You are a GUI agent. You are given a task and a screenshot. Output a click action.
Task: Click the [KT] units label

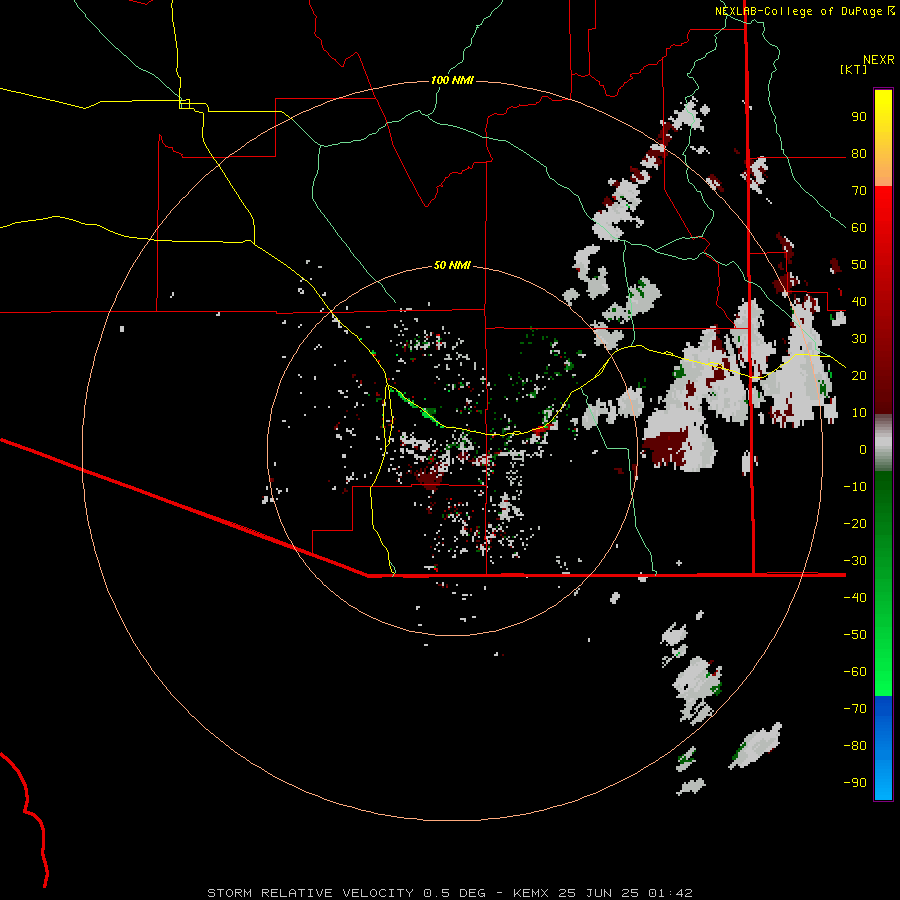click(853, 69)
